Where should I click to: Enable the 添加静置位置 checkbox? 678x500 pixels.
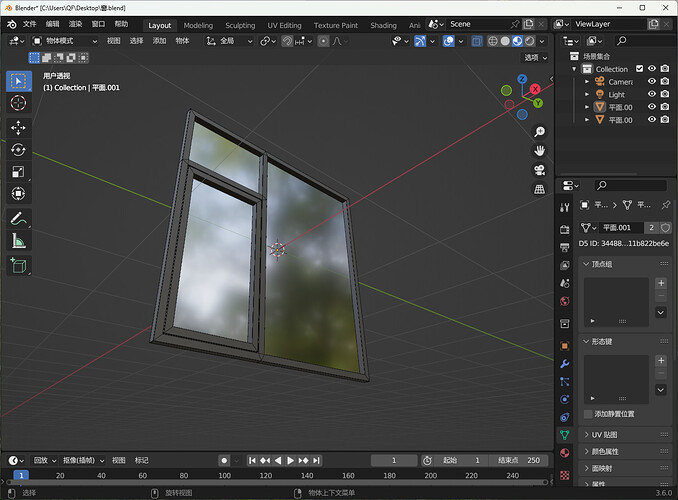[x=587, y=413]
